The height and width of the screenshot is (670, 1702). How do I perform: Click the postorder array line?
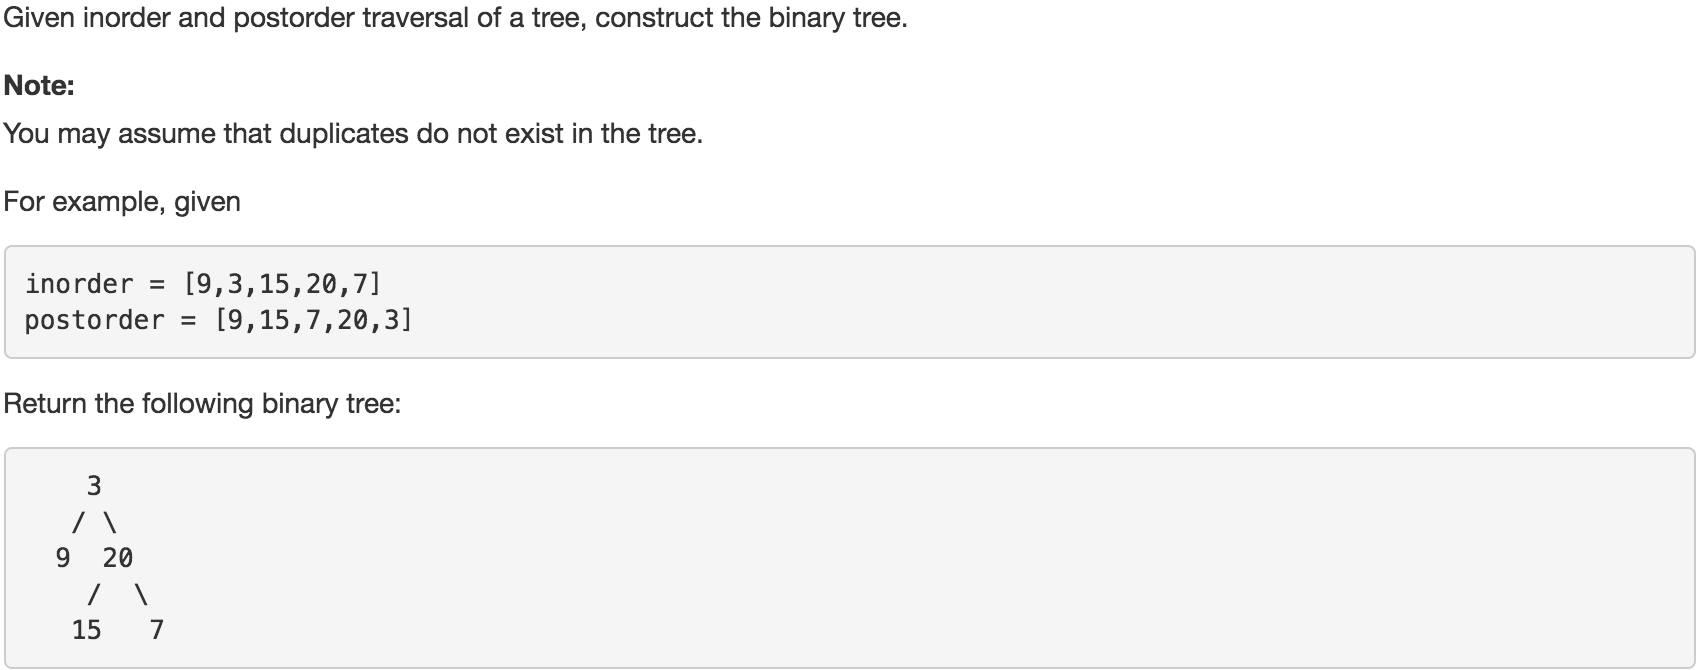coord(218,320)
